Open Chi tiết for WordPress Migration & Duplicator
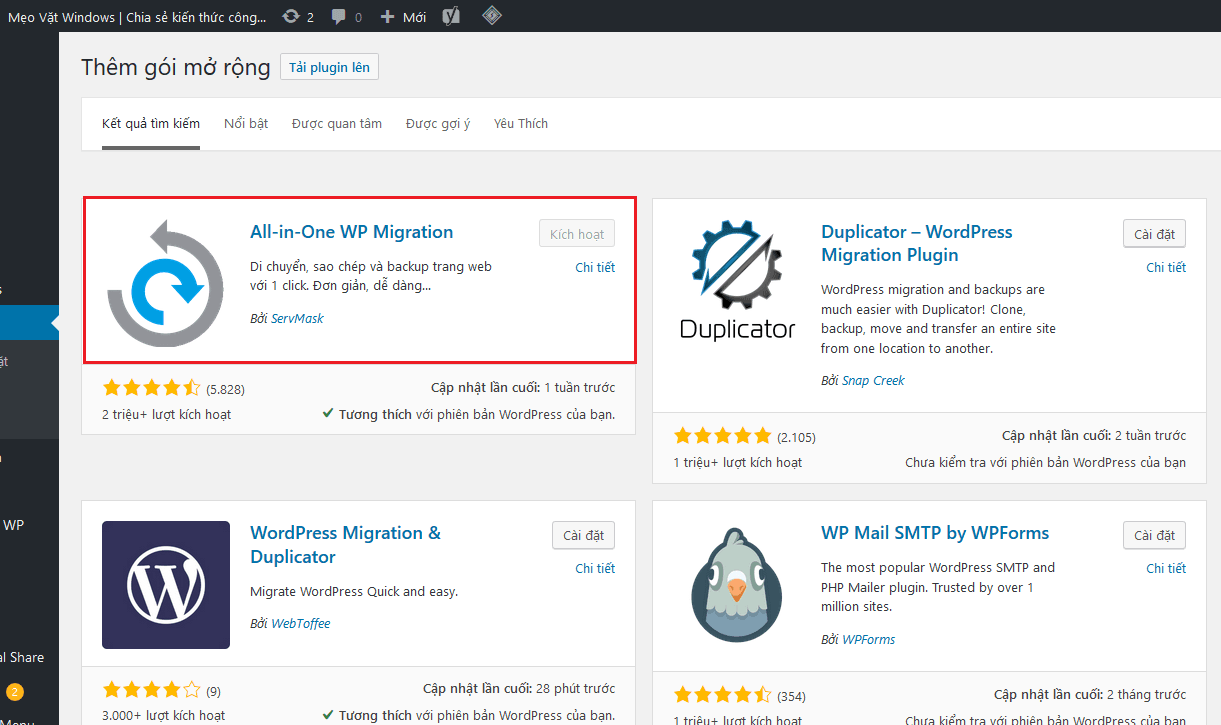 tap(595, 568)
